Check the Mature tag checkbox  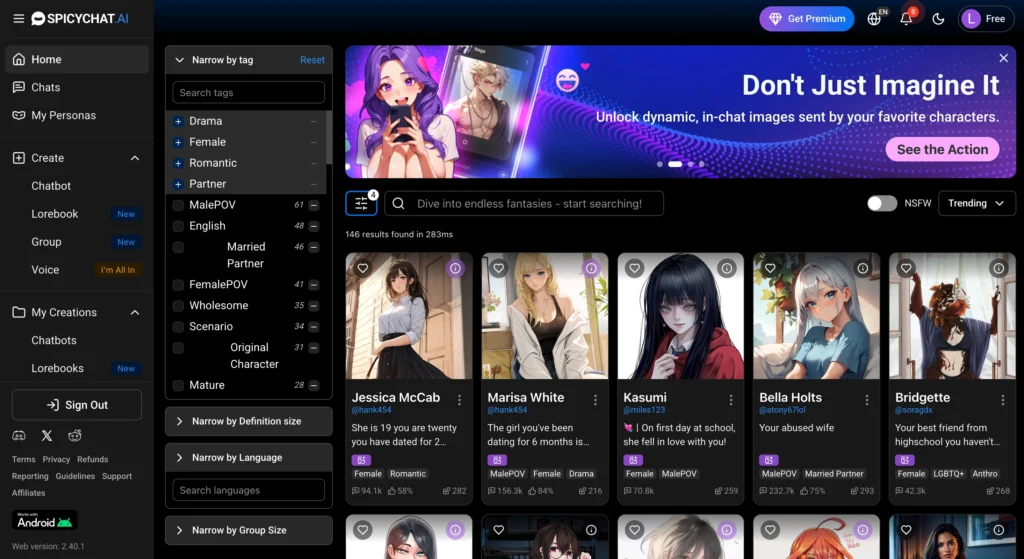pyautogui.click(x=178, y=385)
